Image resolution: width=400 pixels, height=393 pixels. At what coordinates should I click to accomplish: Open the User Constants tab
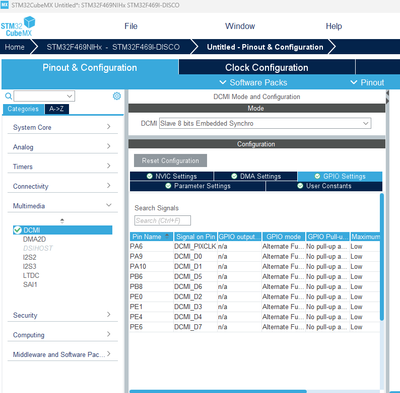(x=324, y=186)
